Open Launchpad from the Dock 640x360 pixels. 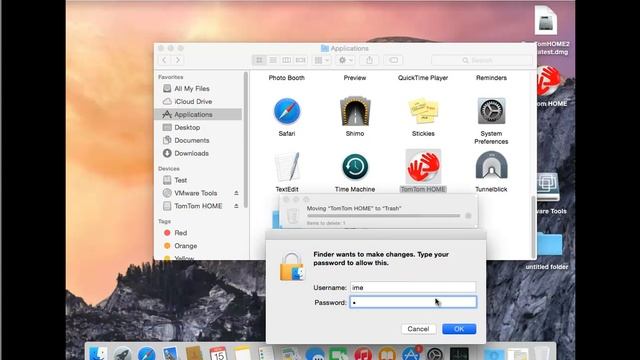(122, 353)
